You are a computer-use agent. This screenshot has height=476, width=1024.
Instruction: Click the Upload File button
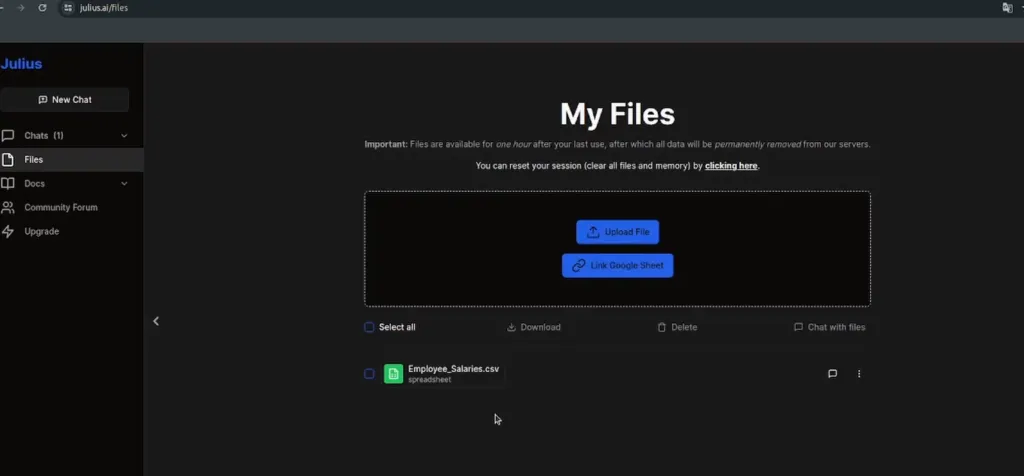pyautogui.click(x=617, y=232)
